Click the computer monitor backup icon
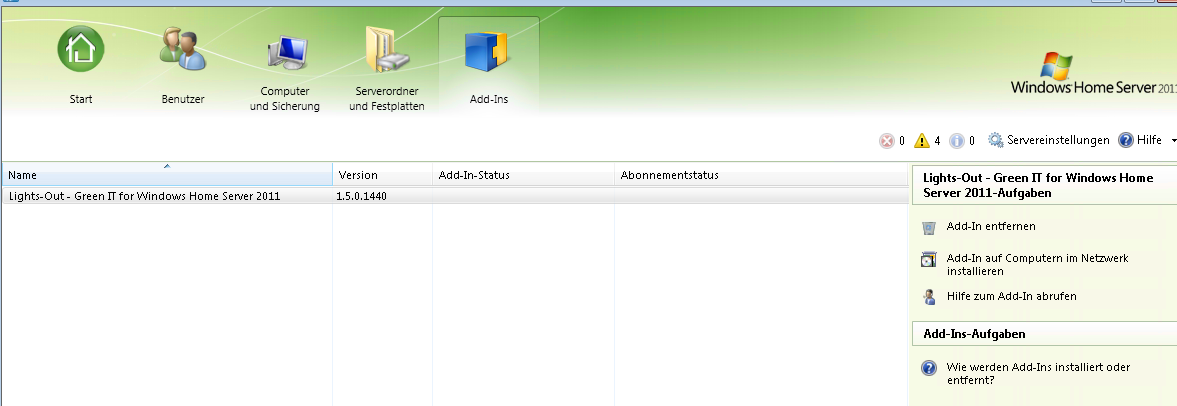Viewport: 1177px width, 406px height. coord(287,52)
